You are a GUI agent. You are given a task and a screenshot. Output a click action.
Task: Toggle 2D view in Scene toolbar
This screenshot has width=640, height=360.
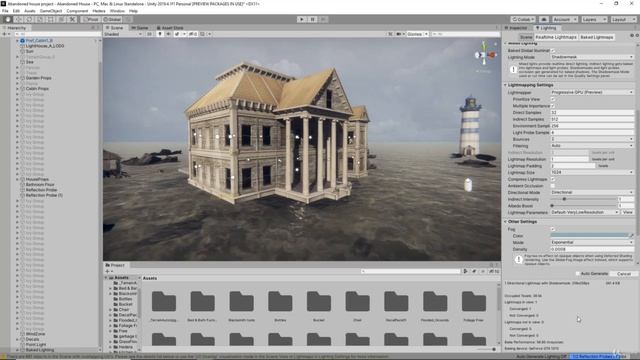[x=149, y=34]
